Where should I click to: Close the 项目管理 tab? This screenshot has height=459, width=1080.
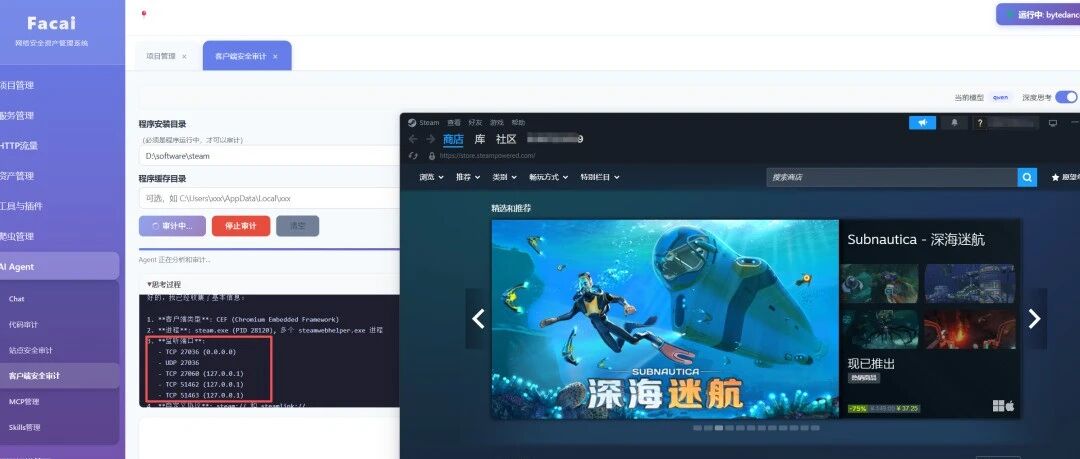[184, 57]
